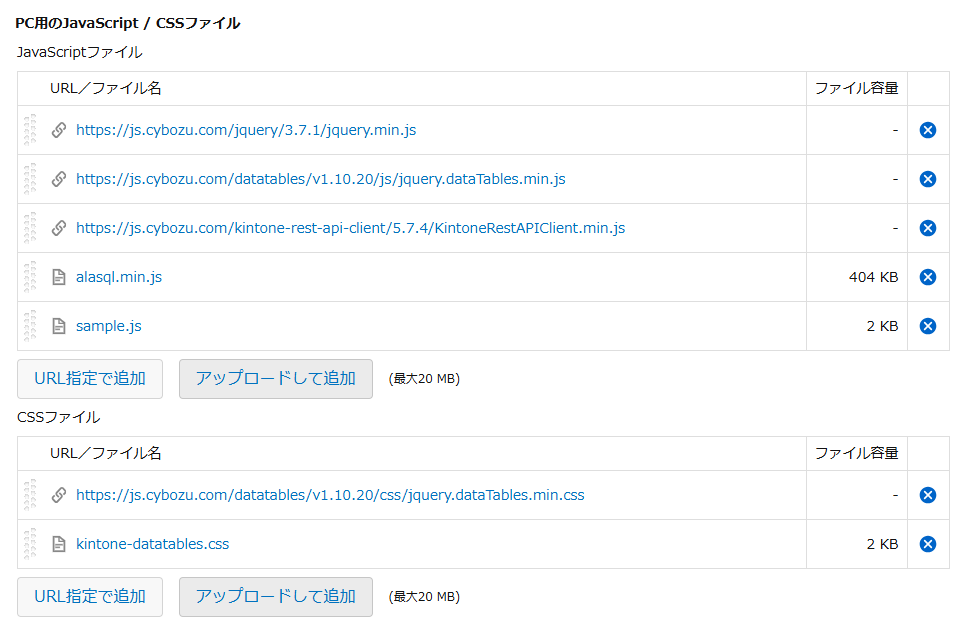
Task: Click URL指定で追加 under JavaScript files
Action: (89, 379)
